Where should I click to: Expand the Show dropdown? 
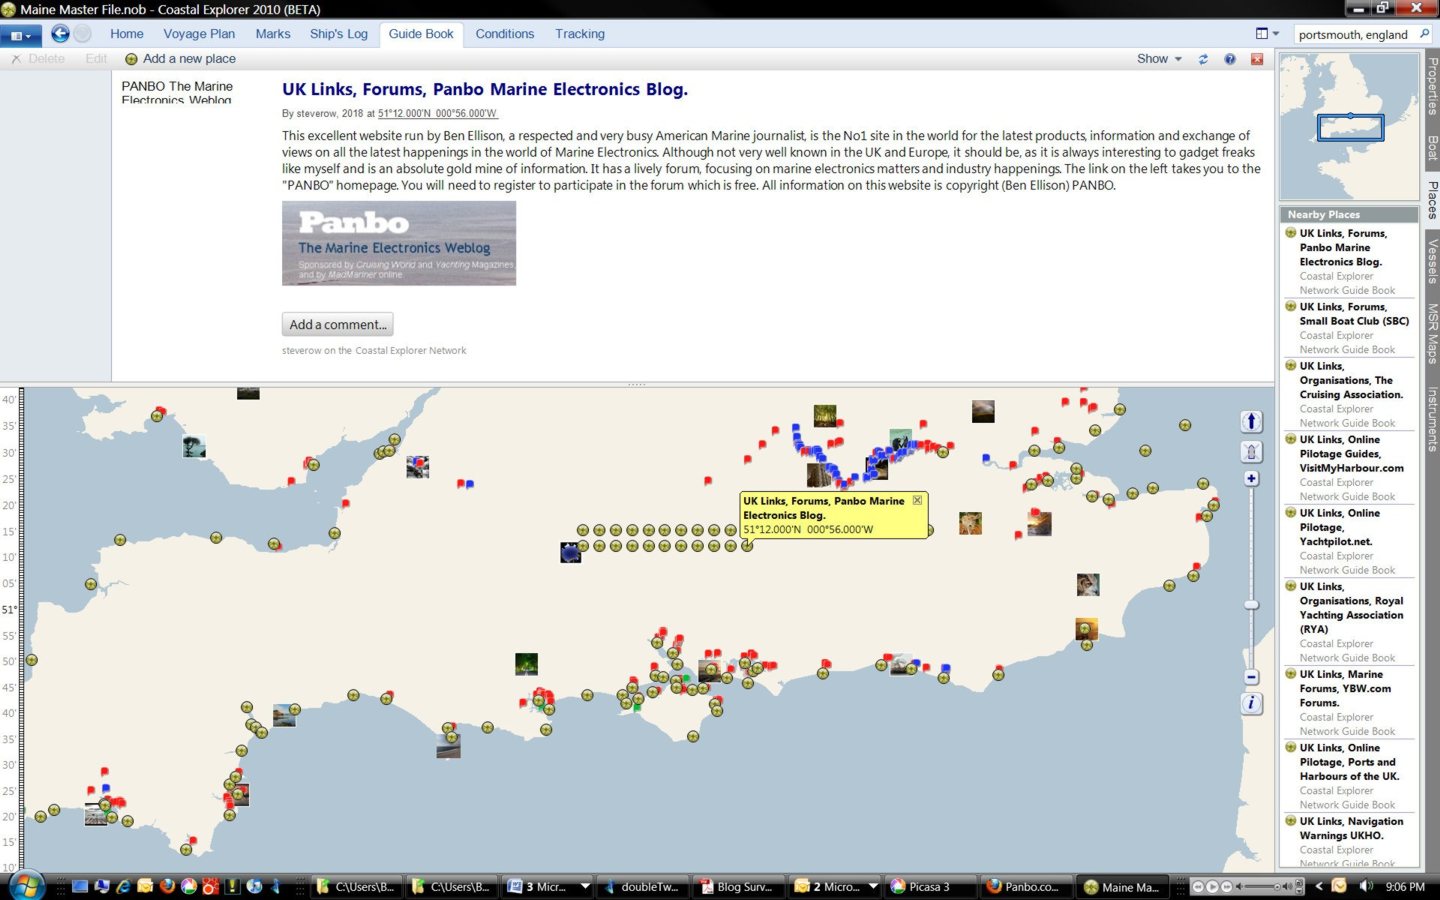(x=1159, y=59)
